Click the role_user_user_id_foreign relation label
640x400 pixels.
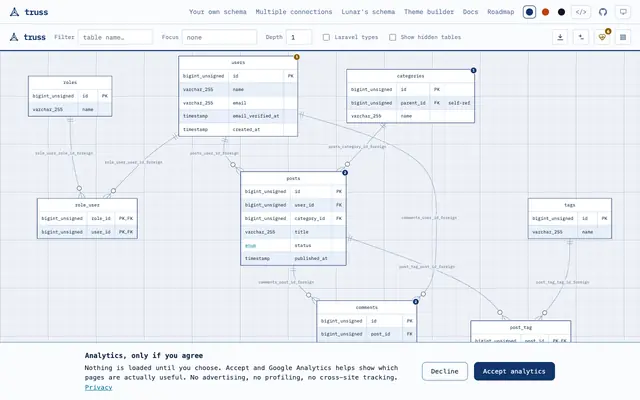click(133, 162)
